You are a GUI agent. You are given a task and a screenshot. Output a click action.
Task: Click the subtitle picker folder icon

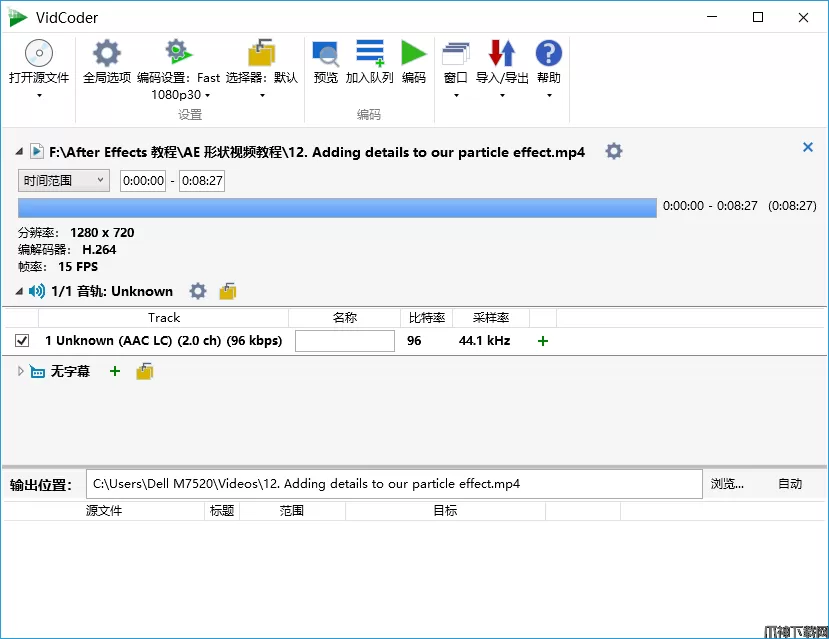[x=145, y=371]
